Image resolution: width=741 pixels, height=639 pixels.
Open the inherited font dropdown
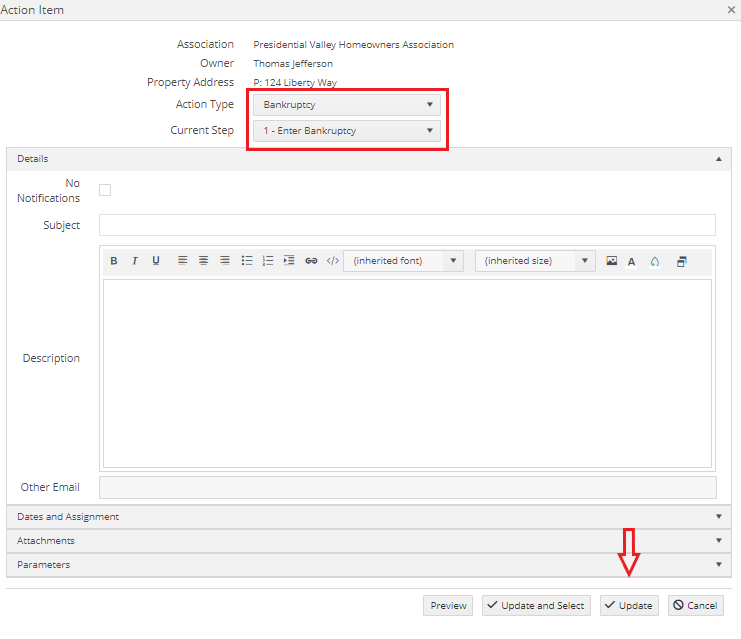coord(403,261)
